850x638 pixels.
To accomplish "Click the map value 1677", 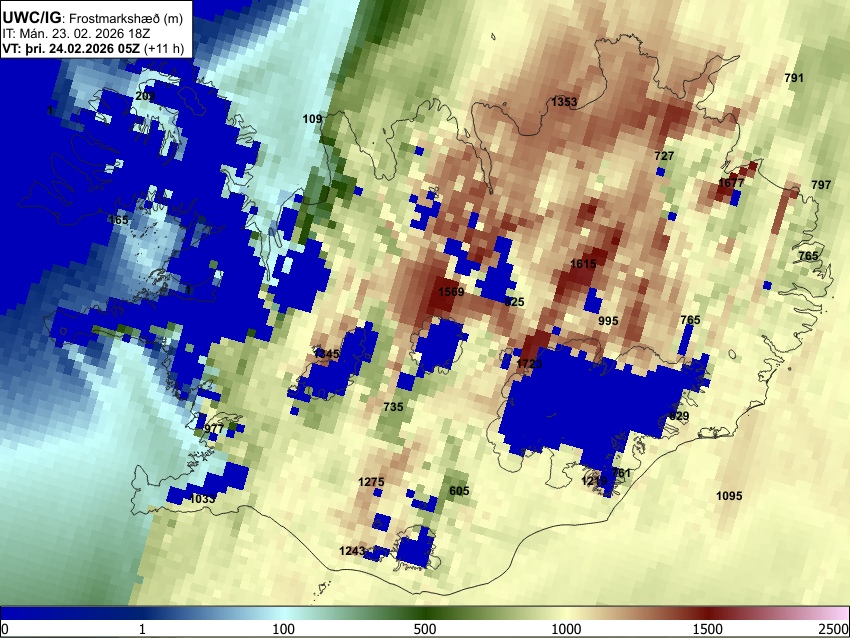I will 731,183.
